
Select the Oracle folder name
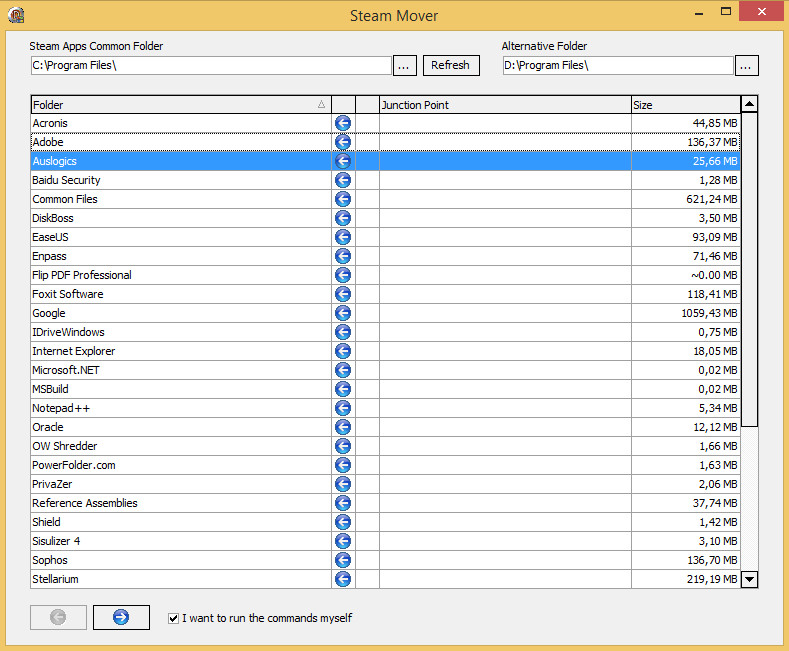pos(48,427)
